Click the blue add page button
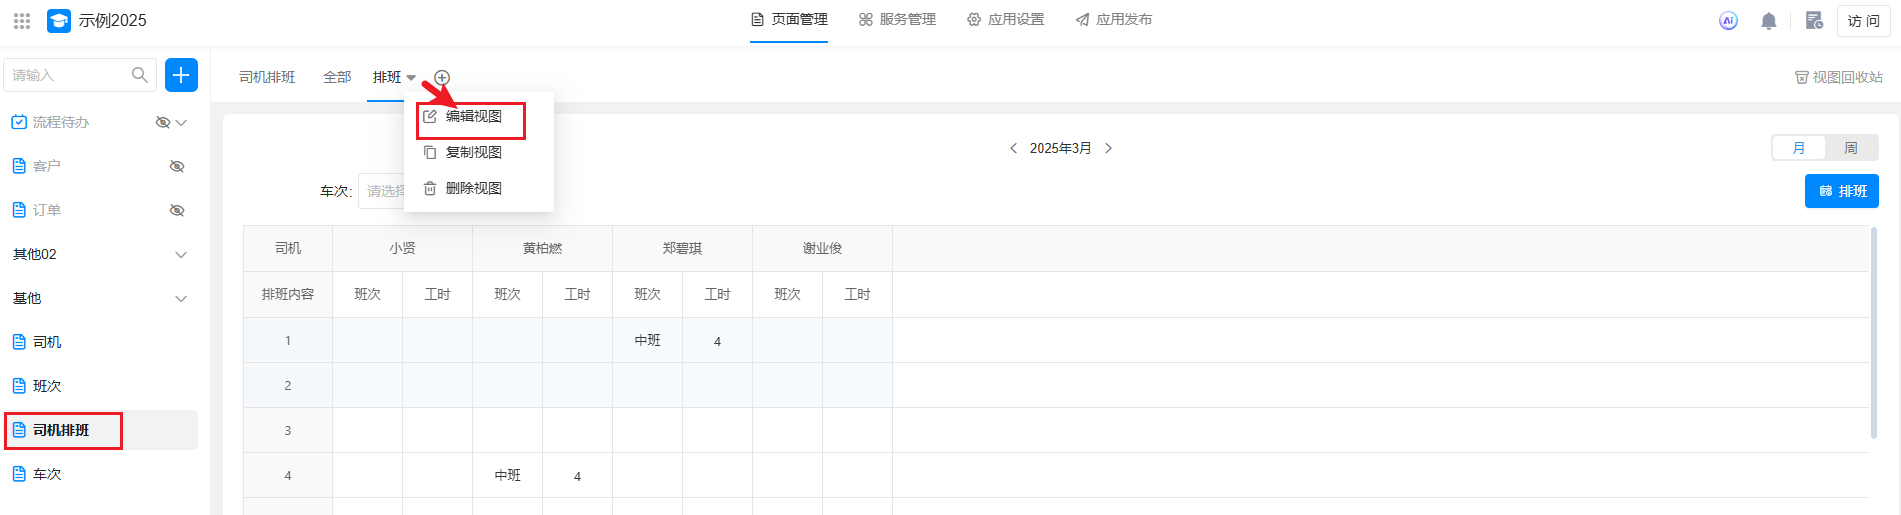The height and width of the screenshot is (515, 1901). tap(181, 75)
